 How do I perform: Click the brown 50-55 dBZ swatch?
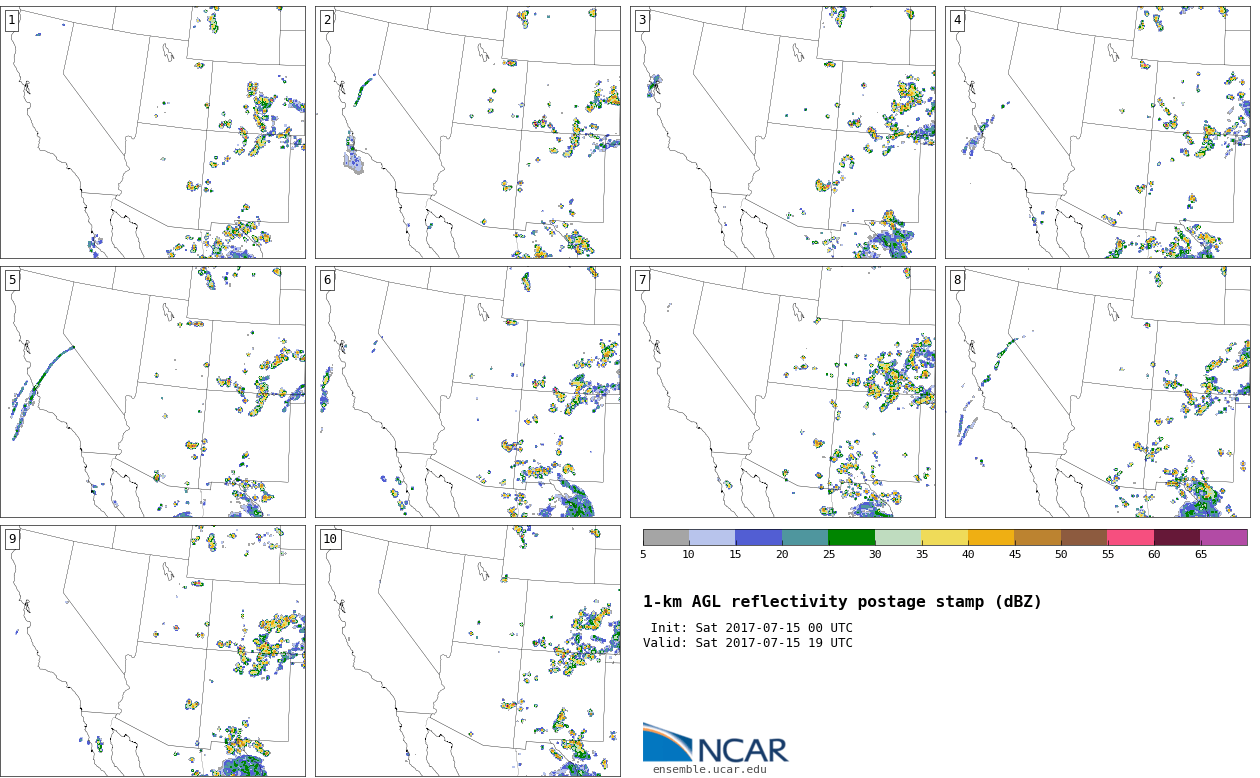1084,537
